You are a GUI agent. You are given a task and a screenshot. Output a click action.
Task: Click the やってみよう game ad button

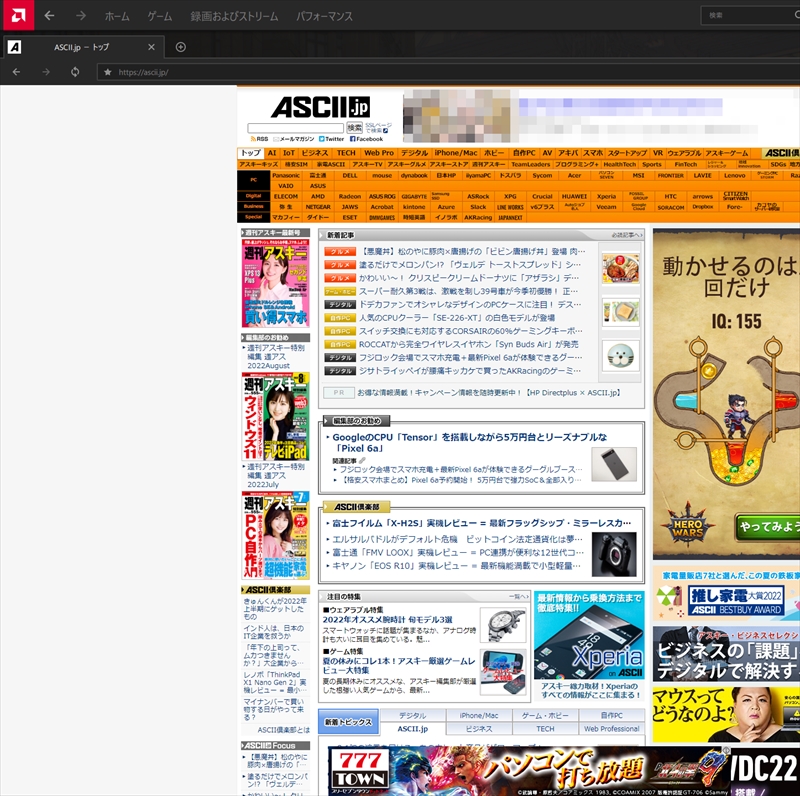coord(768,527)
